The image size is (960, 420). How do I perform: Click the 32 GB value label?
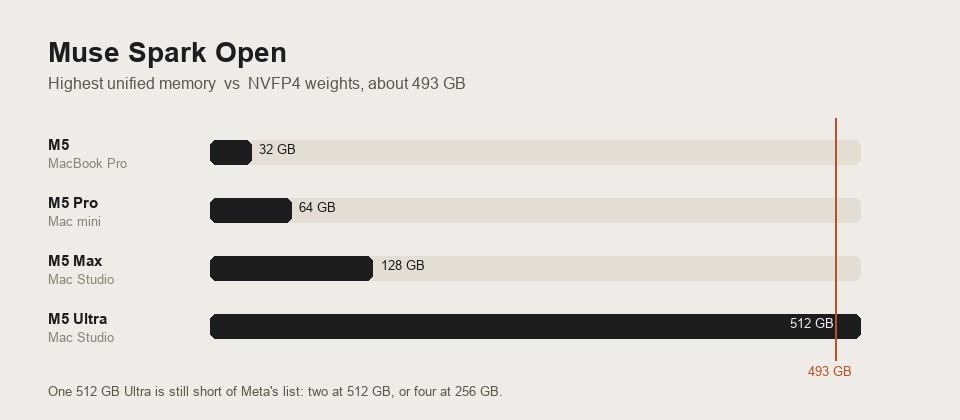coord(277,149)
